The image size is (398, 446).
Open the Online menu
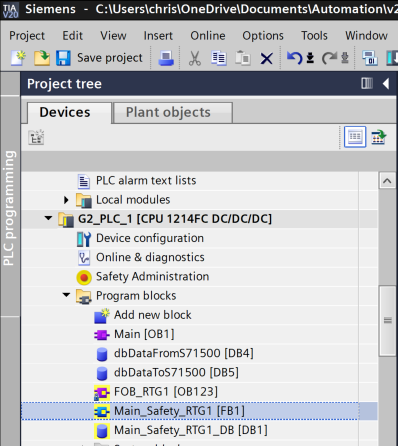(208, 36)
